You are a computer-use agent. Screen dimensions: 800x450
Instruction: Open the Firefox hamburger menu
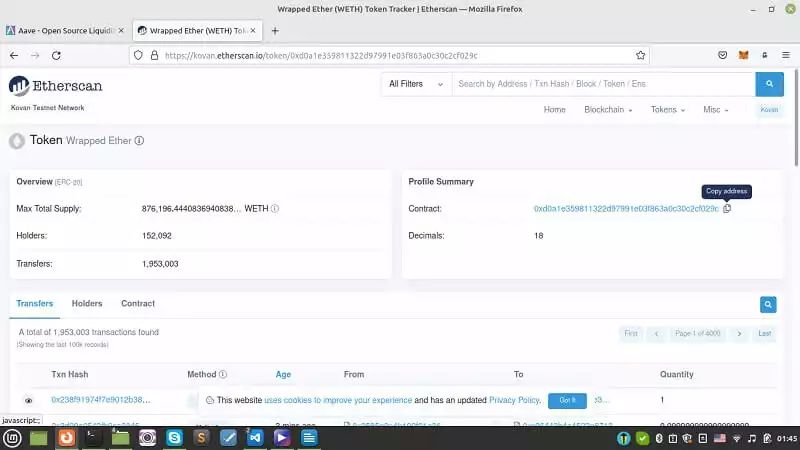(x=786, y=55)
